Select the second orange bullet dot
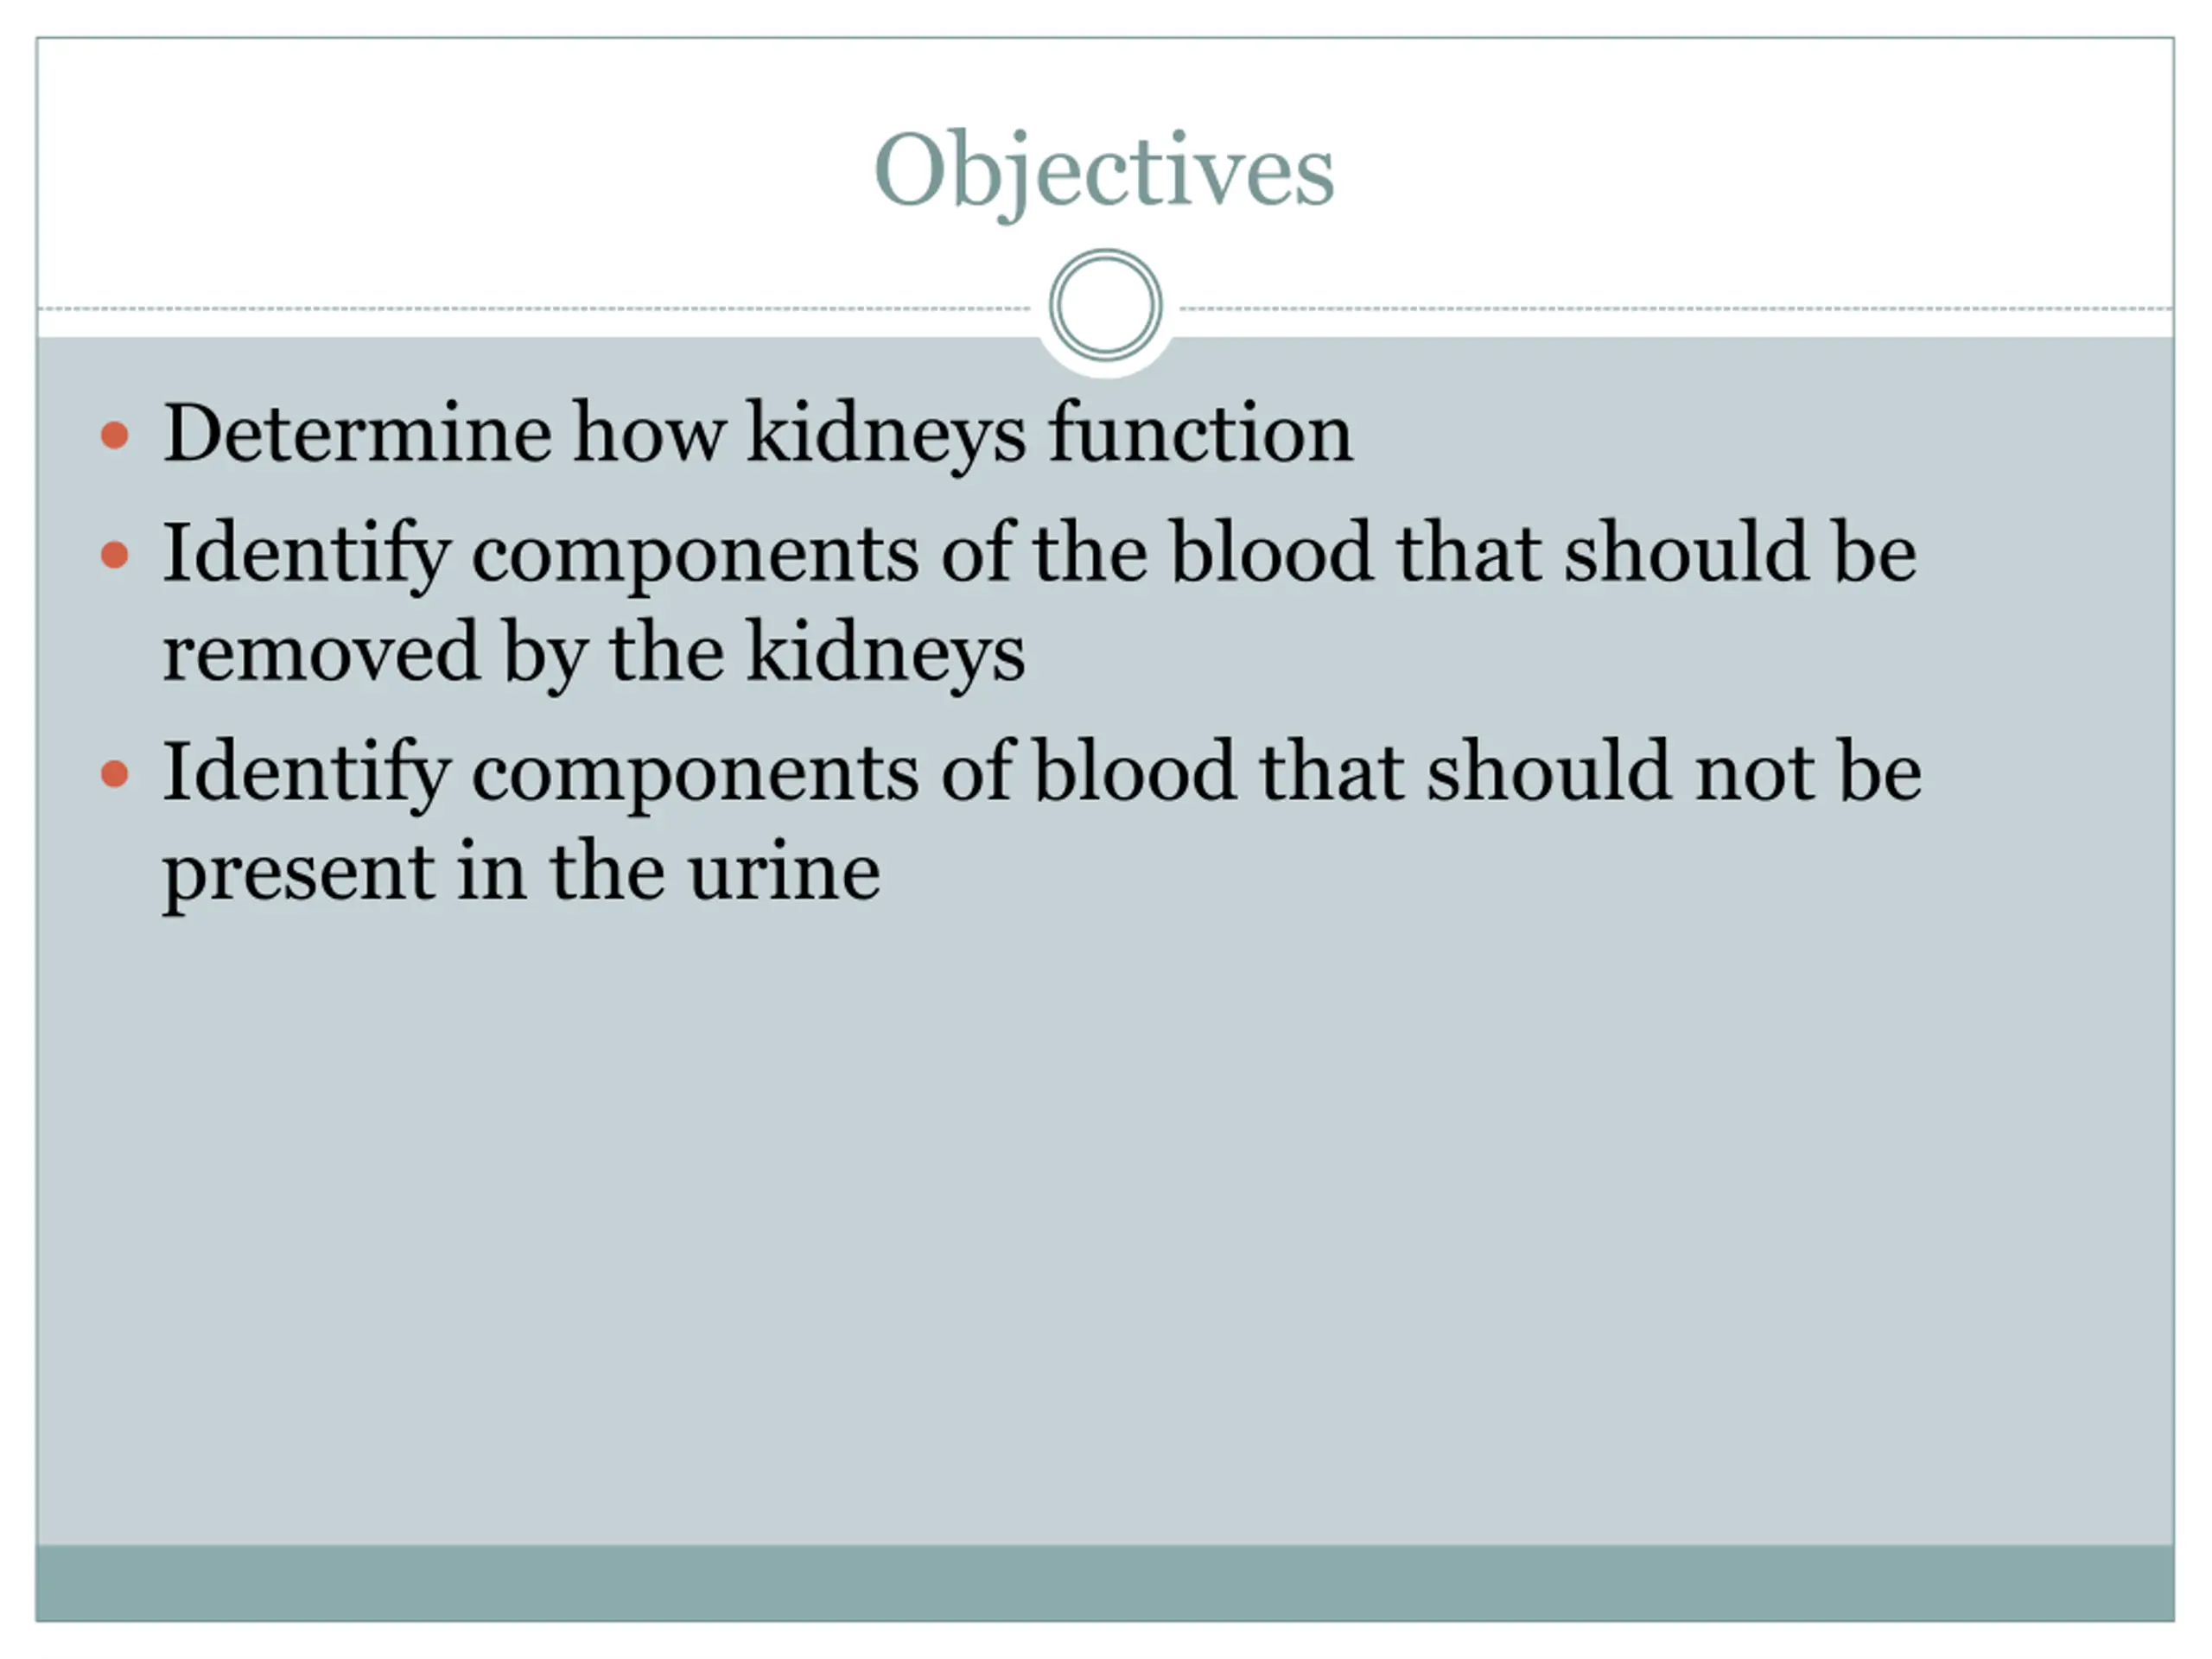 click(x=115, y=554)
